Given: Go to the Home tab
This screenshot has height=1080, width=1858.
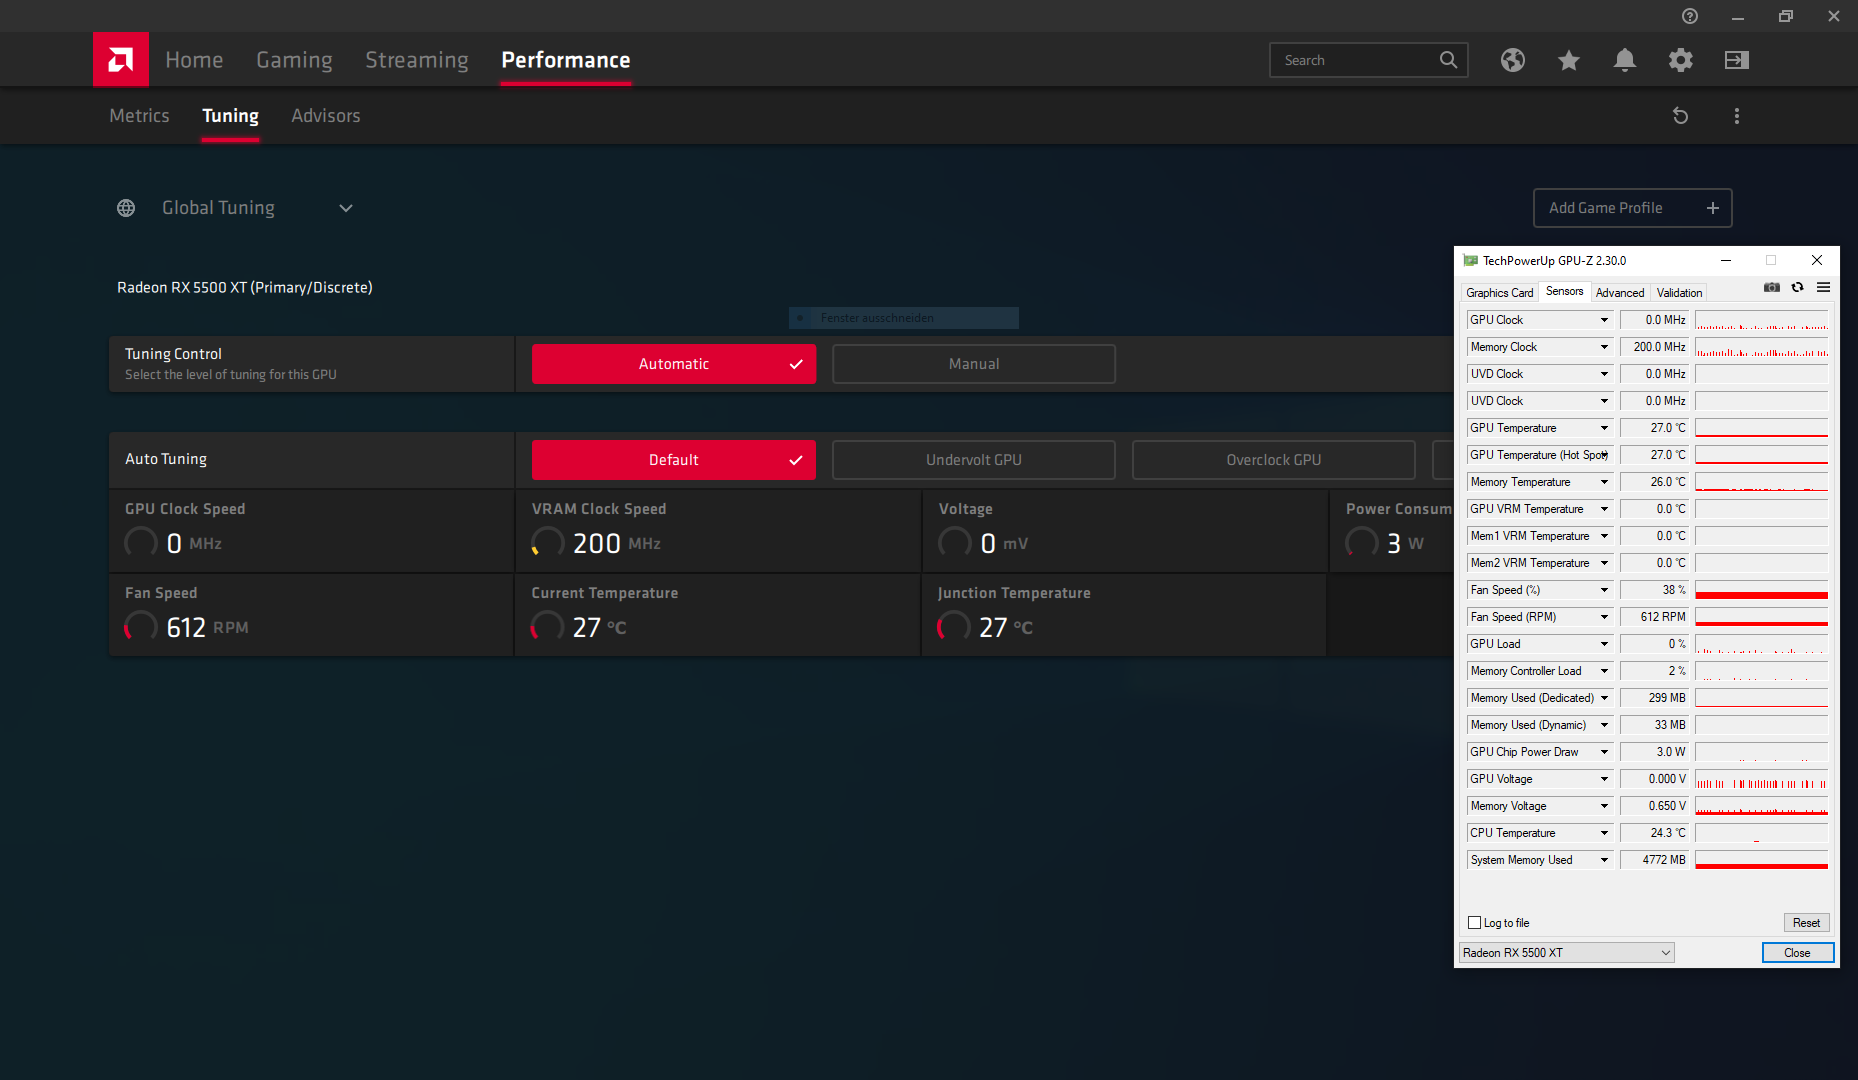Looking at the screenshot, I should point(194,60).
